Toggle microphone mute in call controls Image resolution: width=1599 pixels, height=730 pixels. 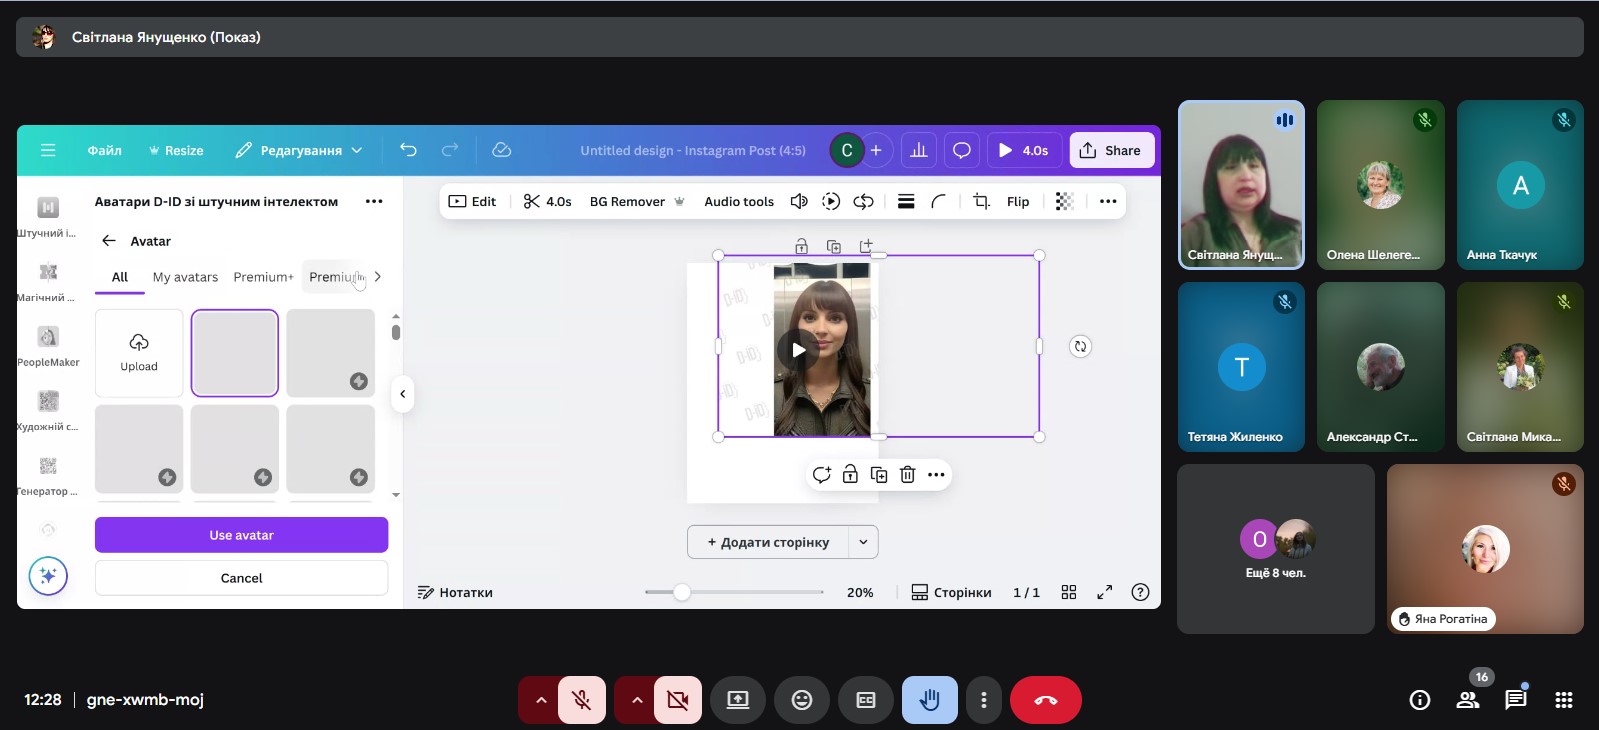pyautogui.click(x=581, y=700)
